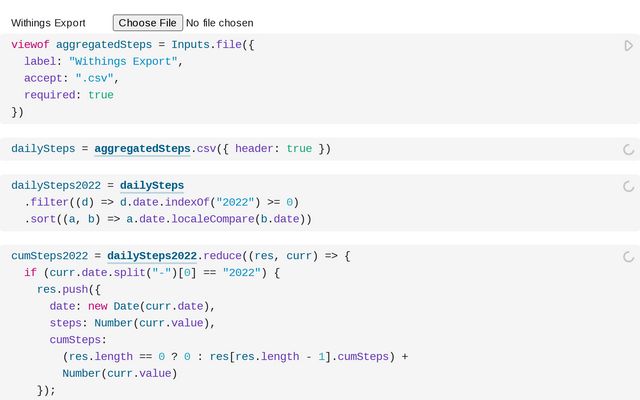Click the res.push({ code line

[x=70, y=289]
